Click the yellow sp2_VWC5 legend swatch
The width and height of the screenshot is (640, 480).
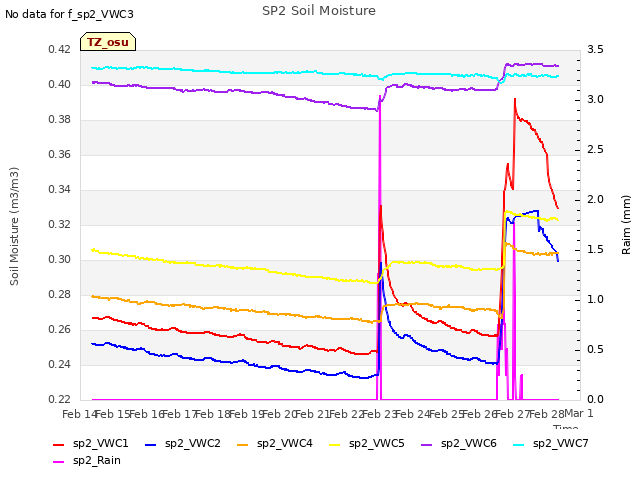[x=335, y=444]
